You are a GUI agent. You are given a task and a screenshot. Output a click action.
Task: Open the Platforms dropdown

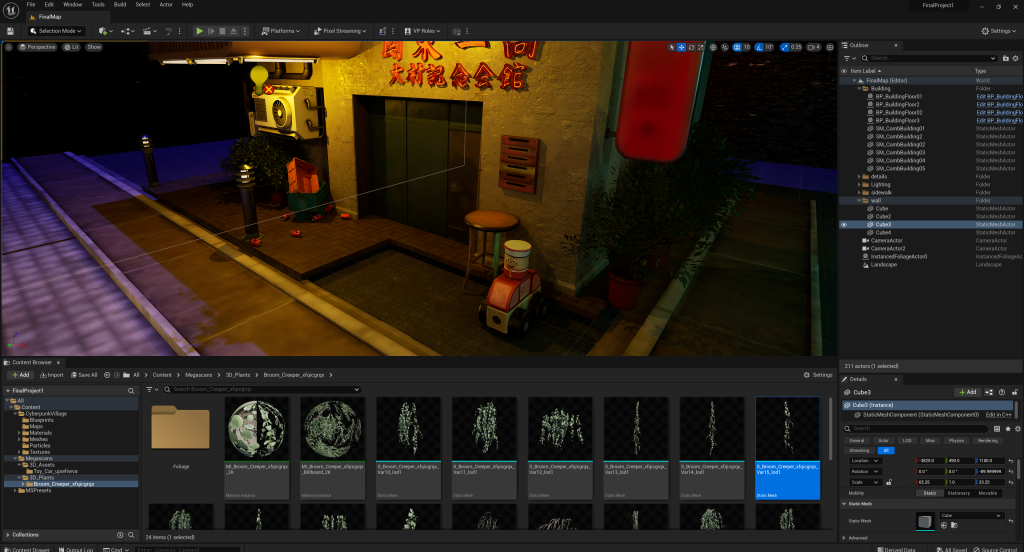(281, 31)
